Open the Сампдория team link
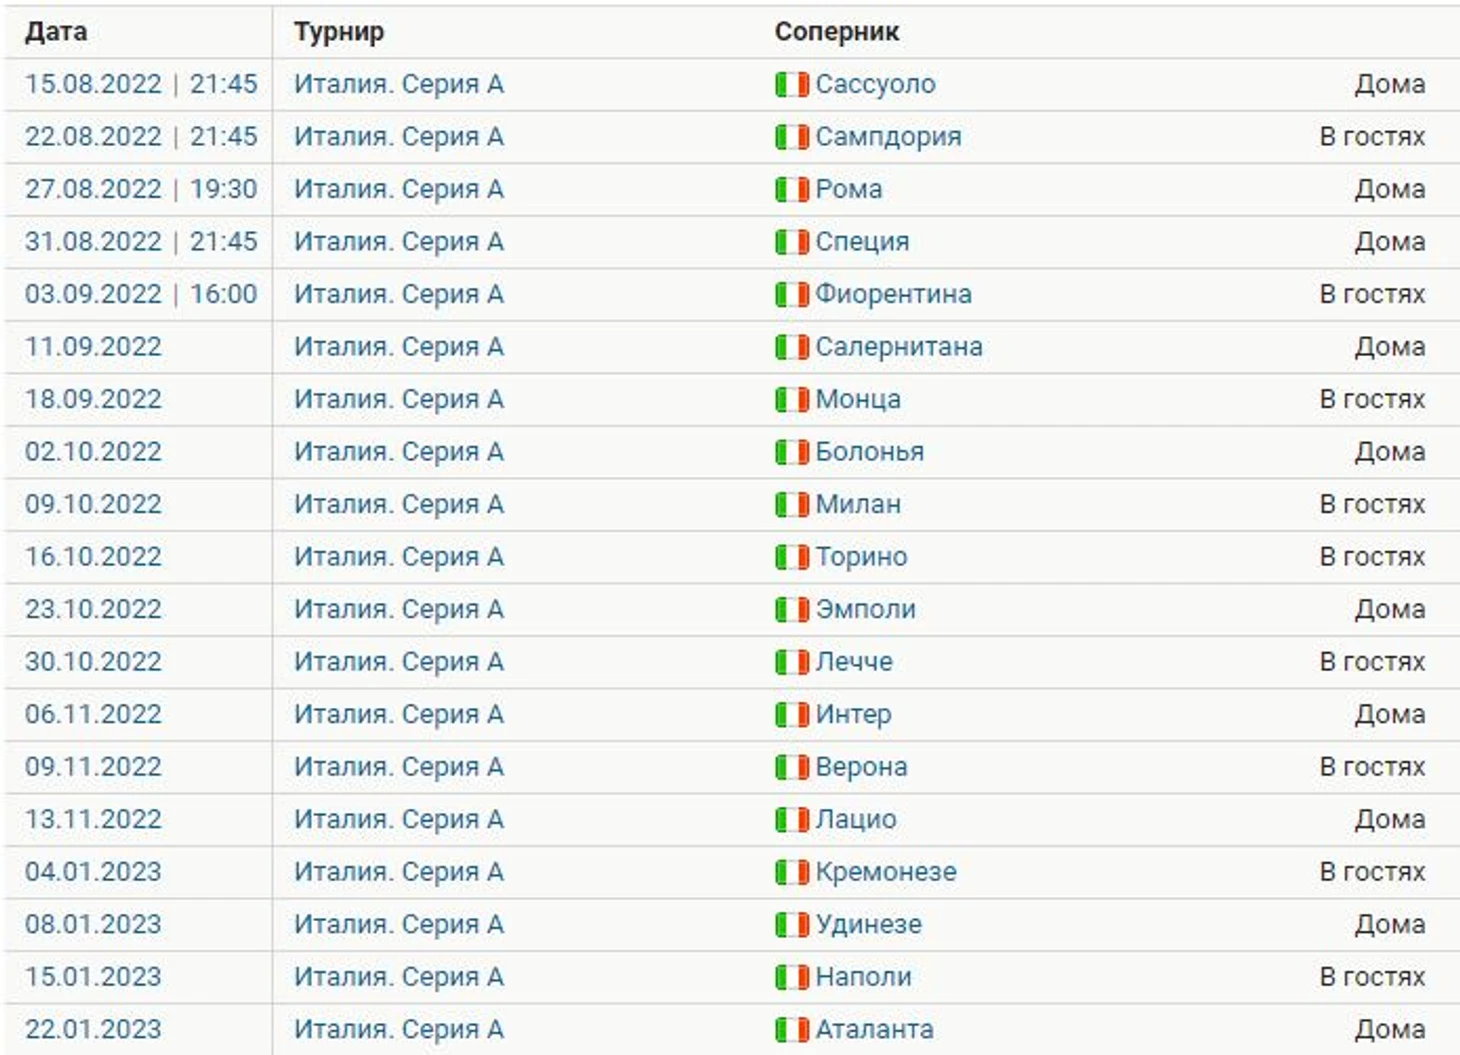The width and height of the screenshot is (1460, 1055). pyautogui.click(x=888, y=137)
